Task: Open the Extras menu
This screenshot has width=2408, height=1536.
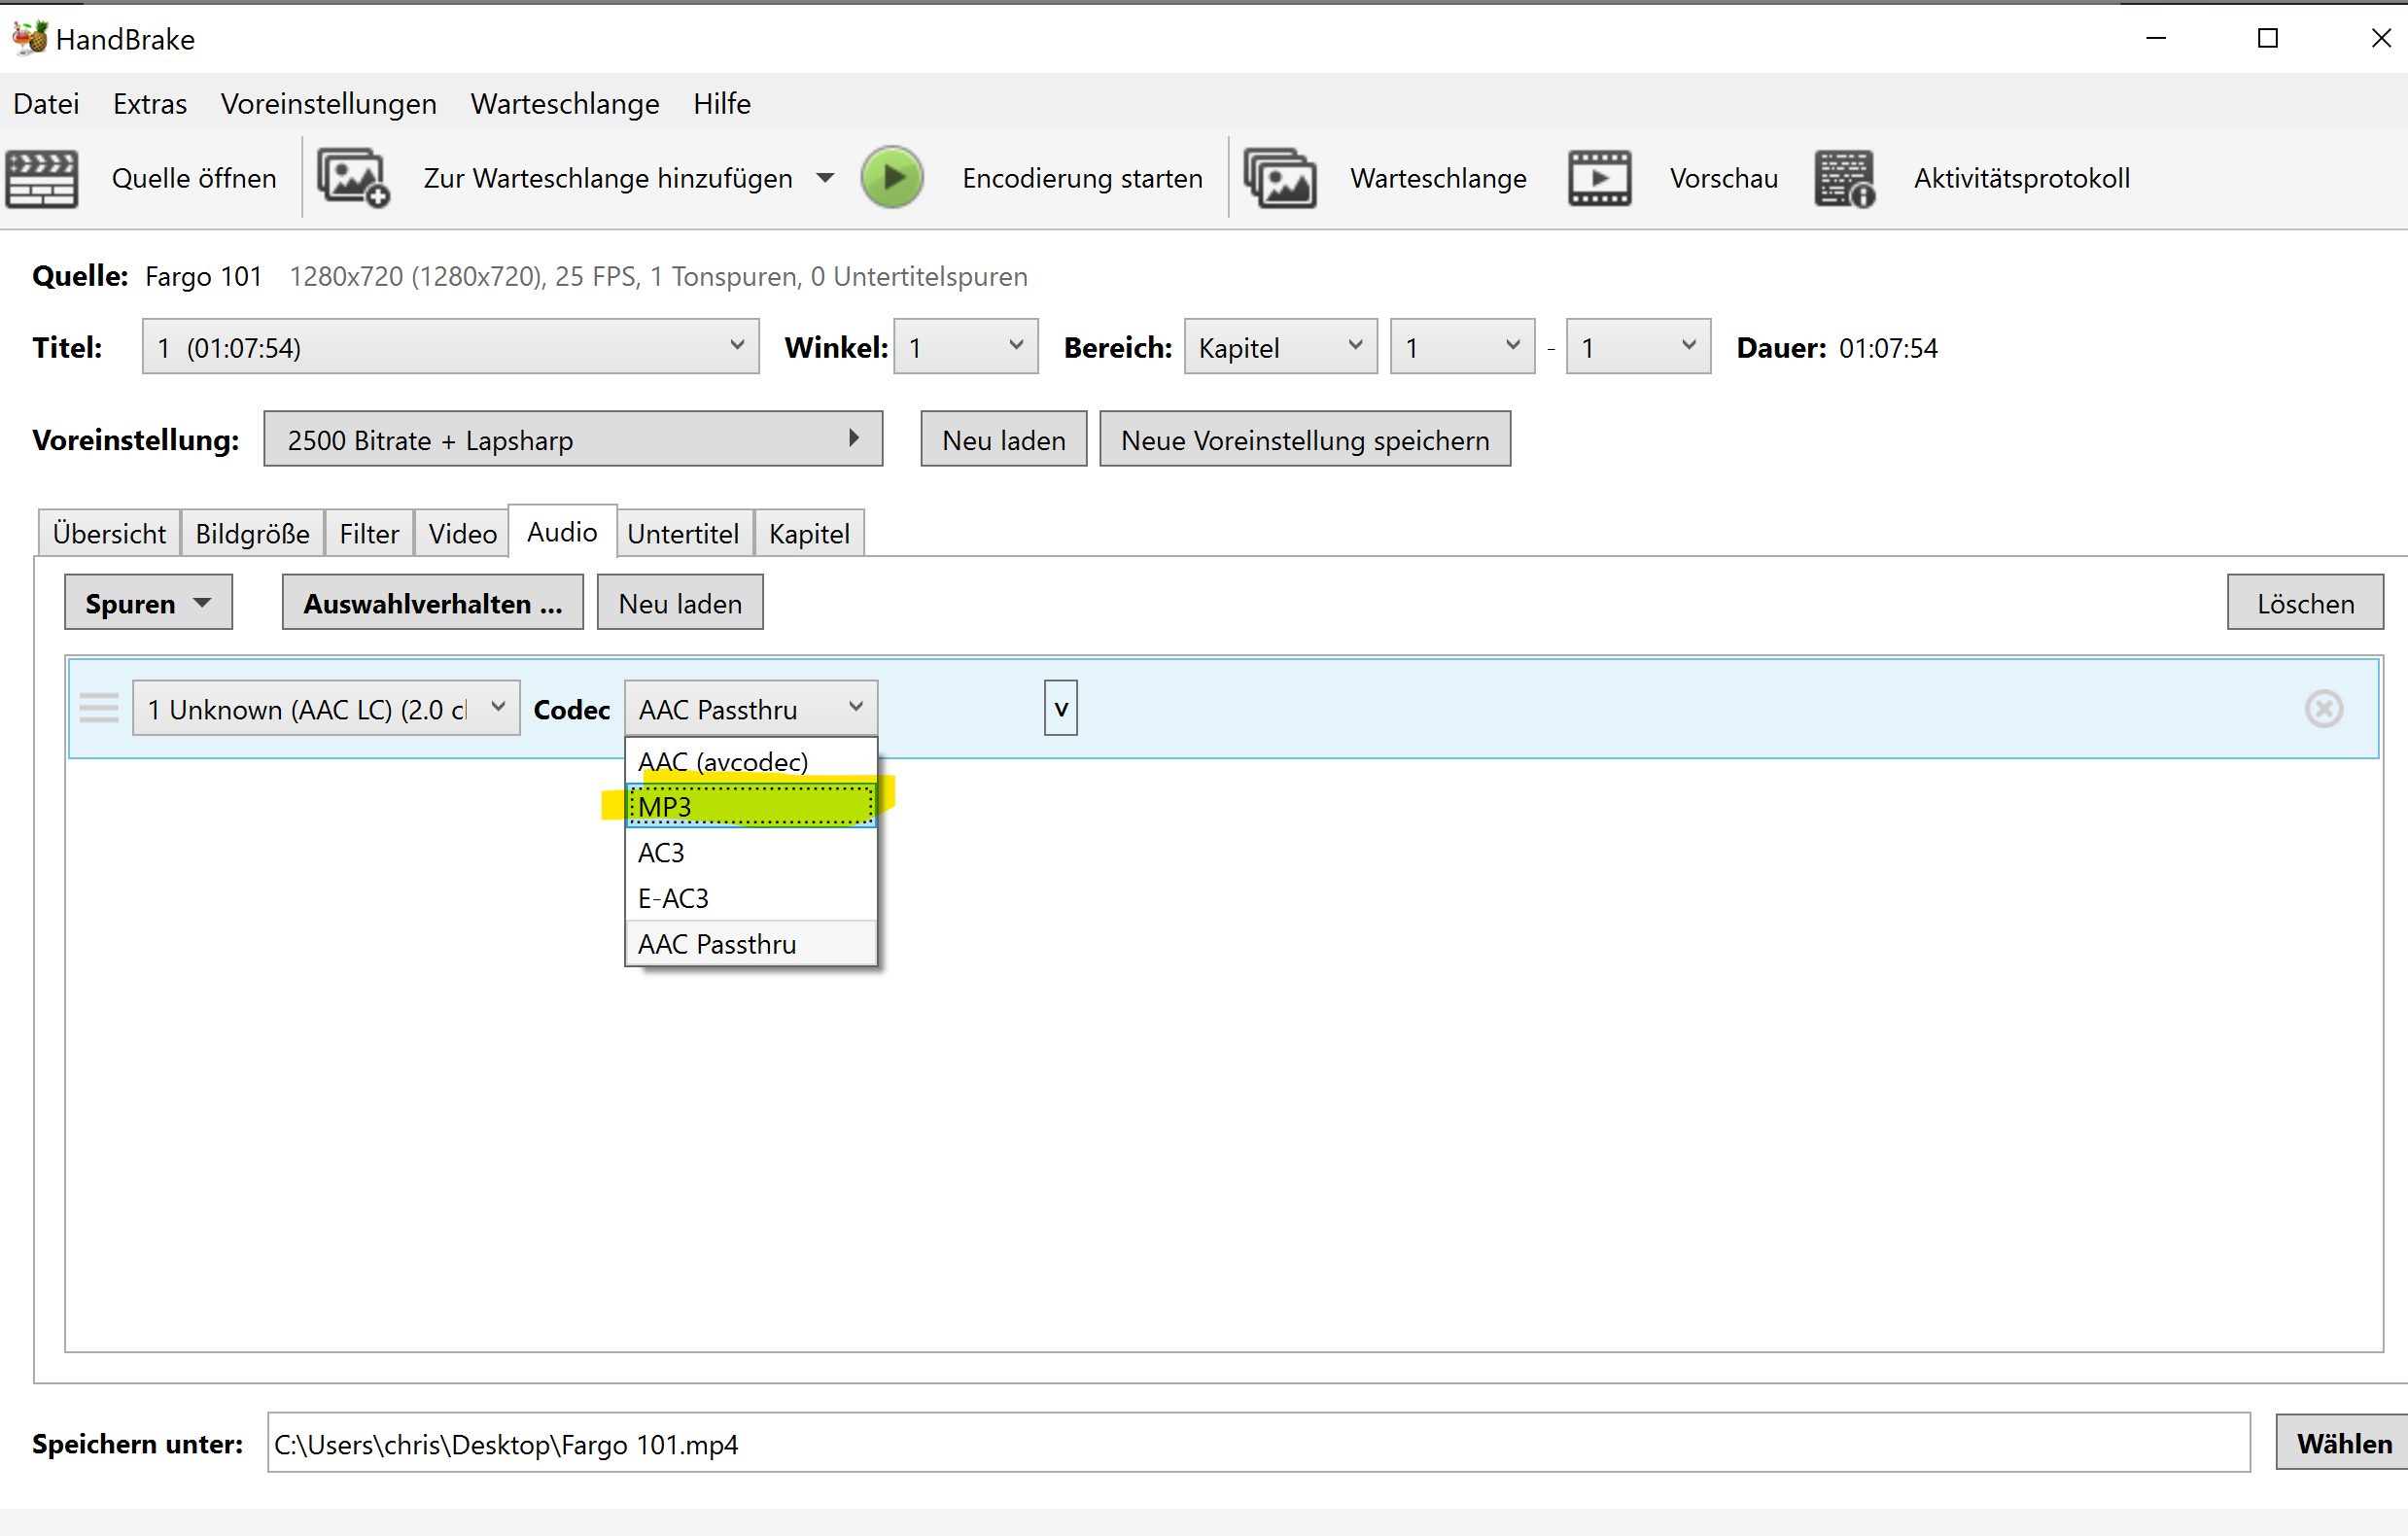Action: pyautogui.click(x=149, y=104)
